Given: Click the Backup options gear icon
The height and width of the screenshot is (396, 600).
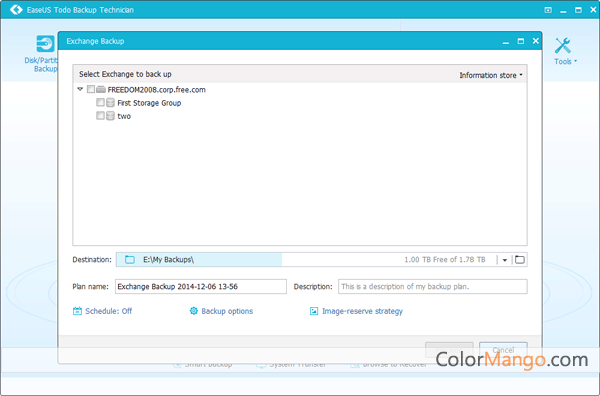Looking at the screenshot, I should click(194, 311).
